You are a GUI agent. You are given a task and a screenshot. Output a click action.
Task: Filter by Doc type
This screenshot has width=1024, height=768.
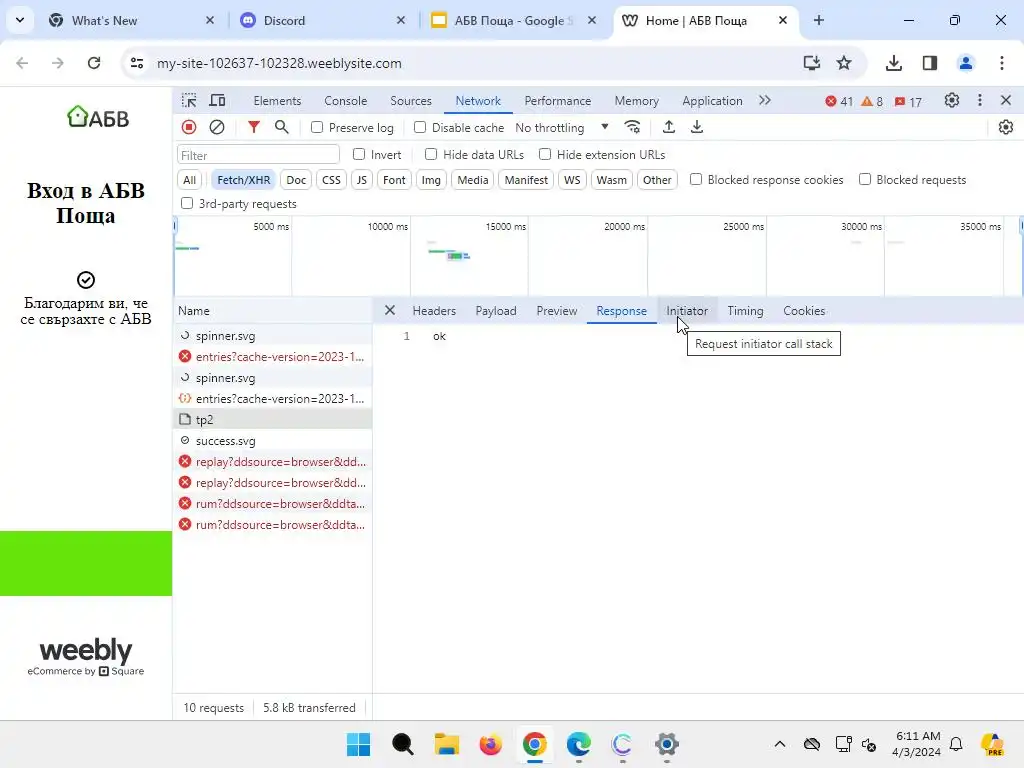tap(296, 180)
